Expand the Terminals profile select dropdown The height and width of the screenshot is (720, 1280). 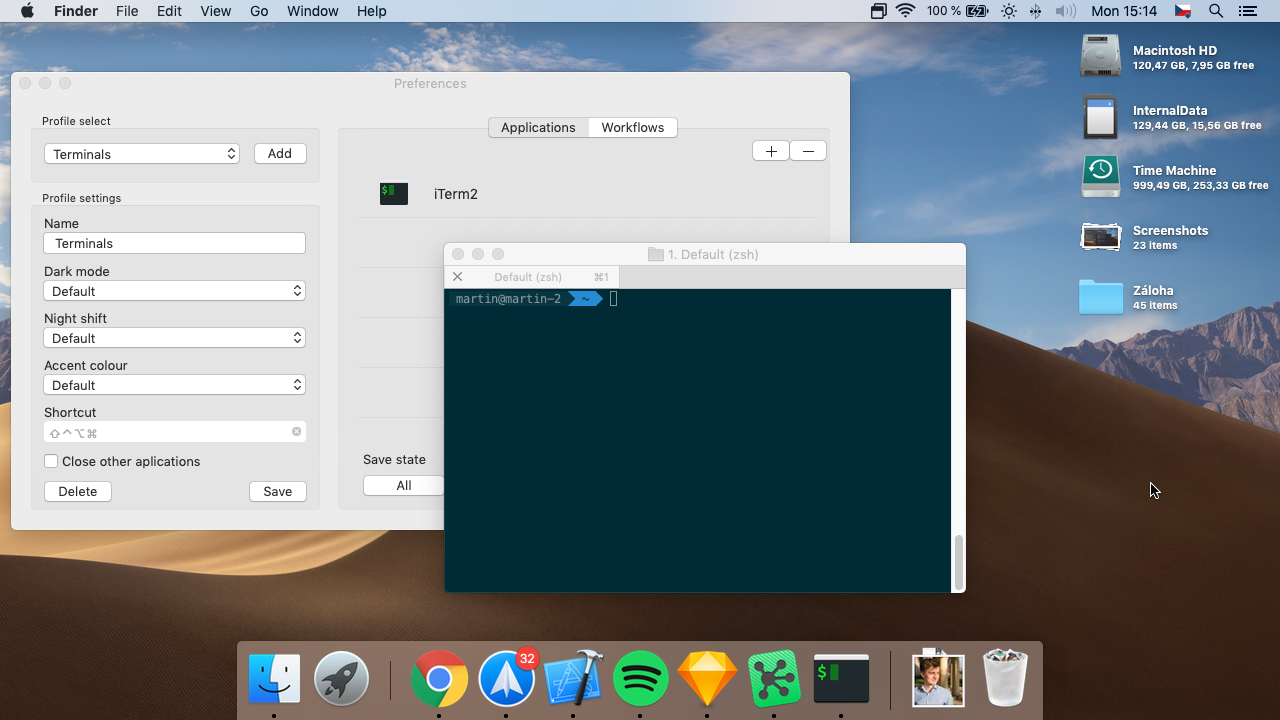[142, 154]
